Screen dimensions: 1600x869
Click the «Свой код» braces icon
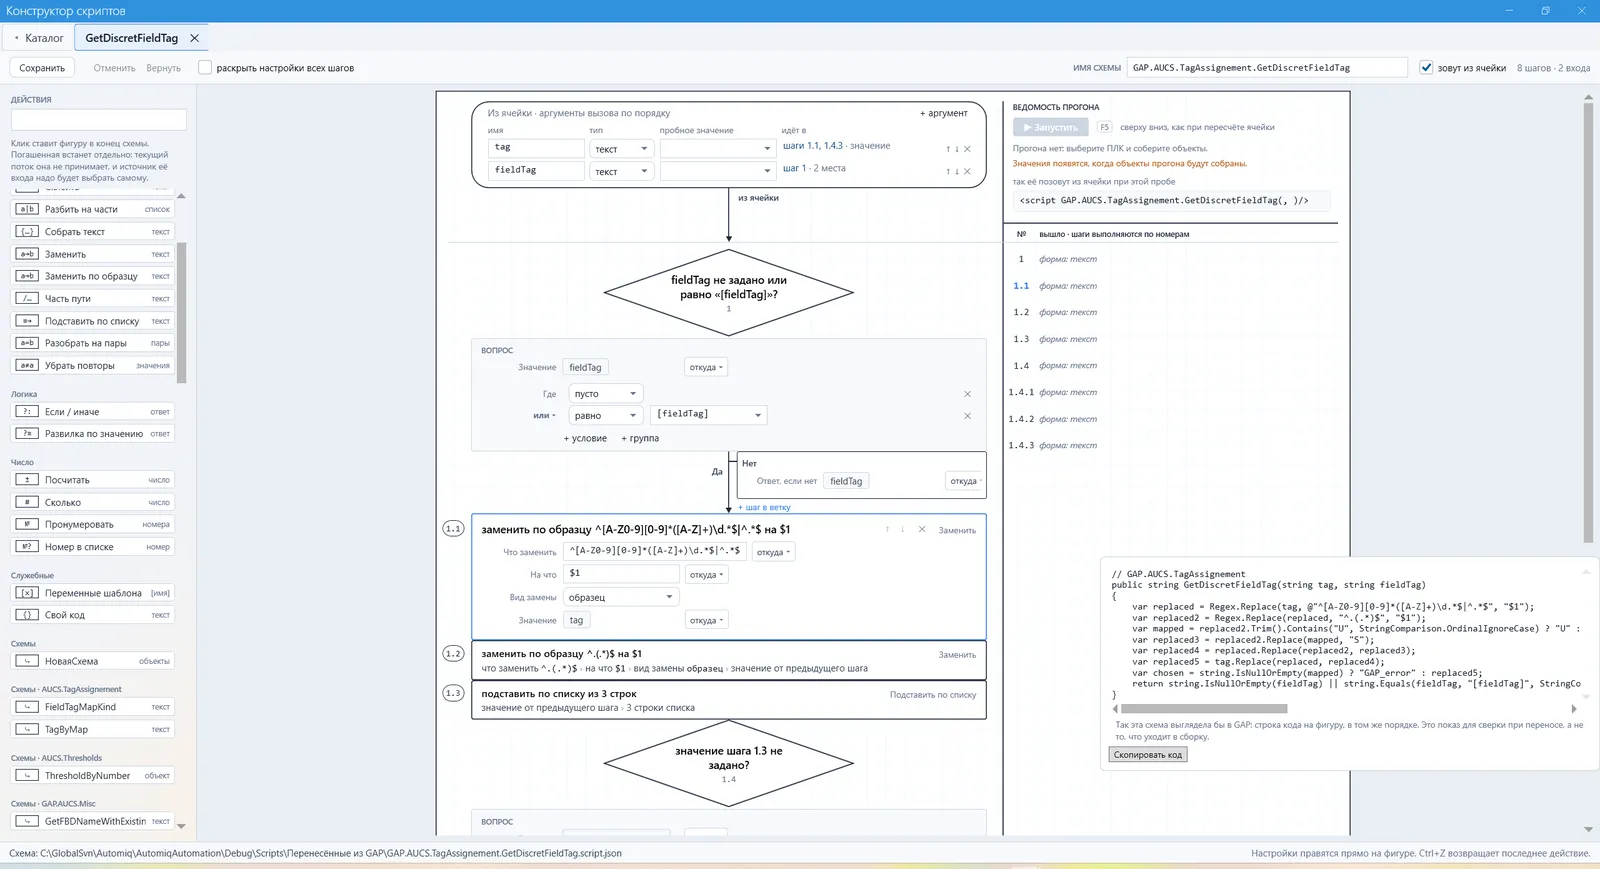point(28,615)
